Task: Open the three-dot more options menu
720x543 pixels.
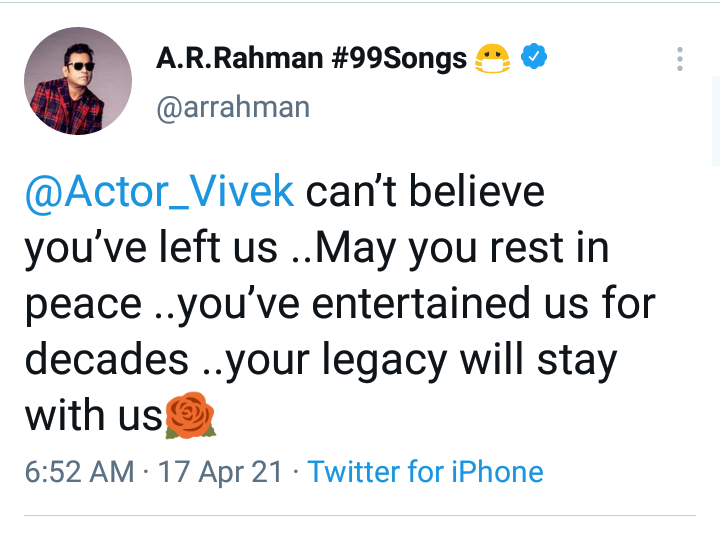Action: (x=680, y=59)
